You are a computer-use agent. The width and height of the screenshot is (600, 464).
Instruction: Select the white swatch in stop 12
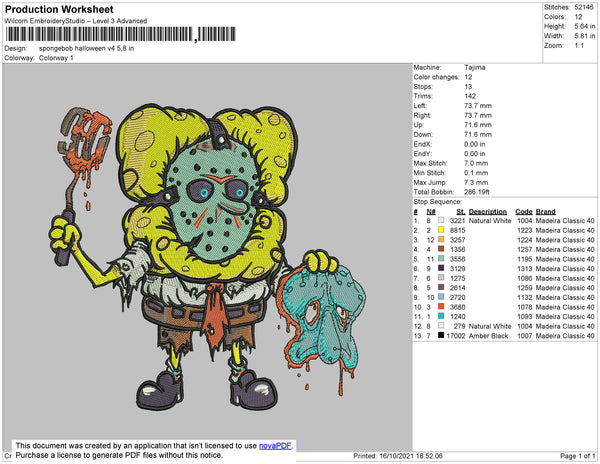tap(441, 326)
